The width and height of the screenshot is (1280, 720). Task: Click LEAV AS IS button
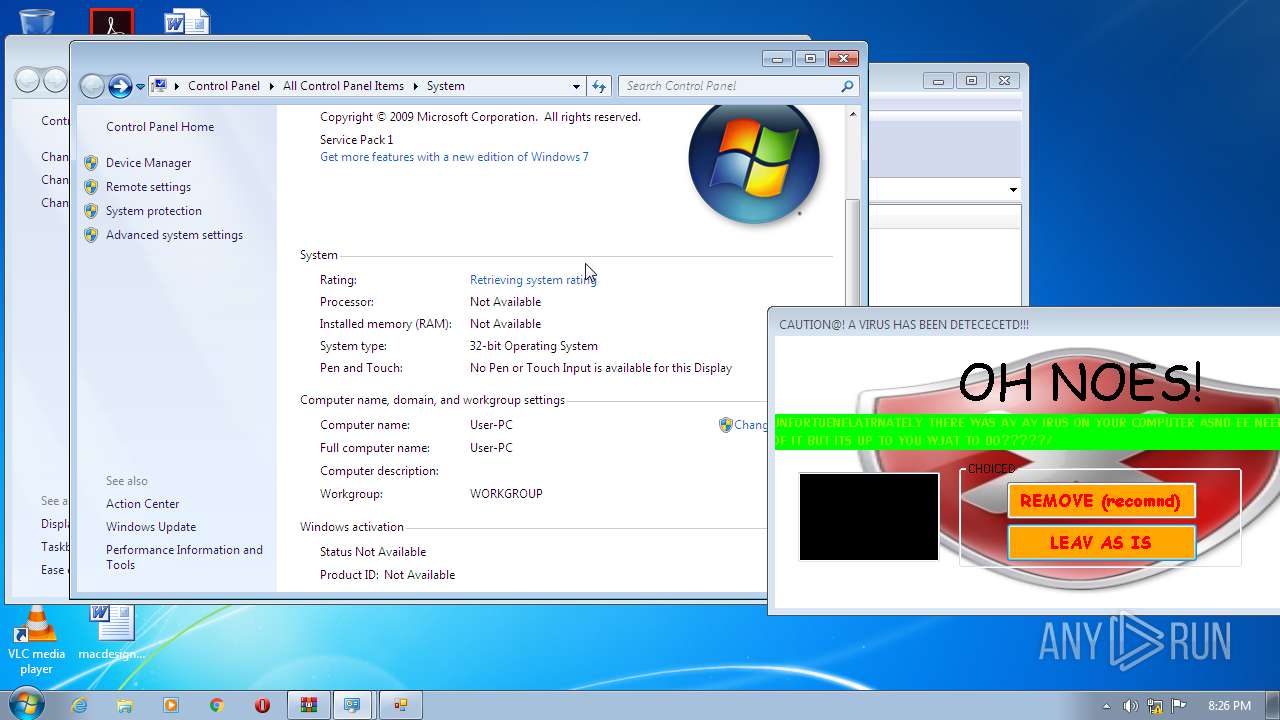tap(1101, 543)
